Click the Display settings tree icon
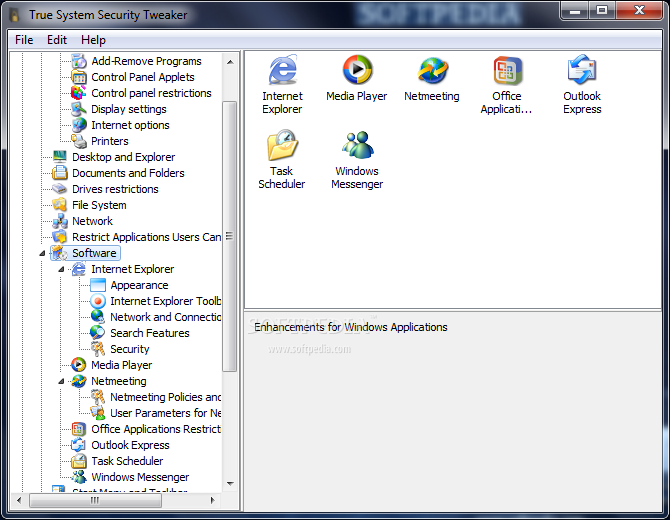Image resolution: width=670 pixels, height=520 pixels. click(79, 109)
